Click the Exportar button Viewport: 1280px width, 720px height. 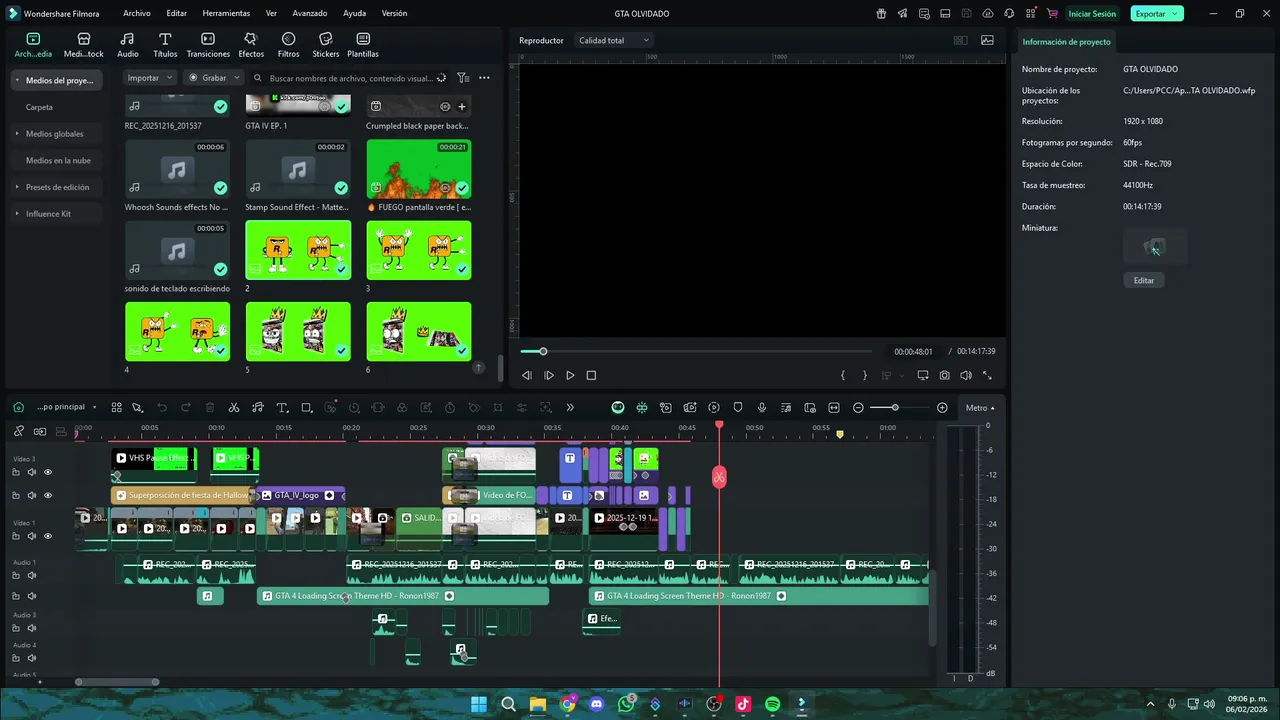click(x=1157, y=14)
